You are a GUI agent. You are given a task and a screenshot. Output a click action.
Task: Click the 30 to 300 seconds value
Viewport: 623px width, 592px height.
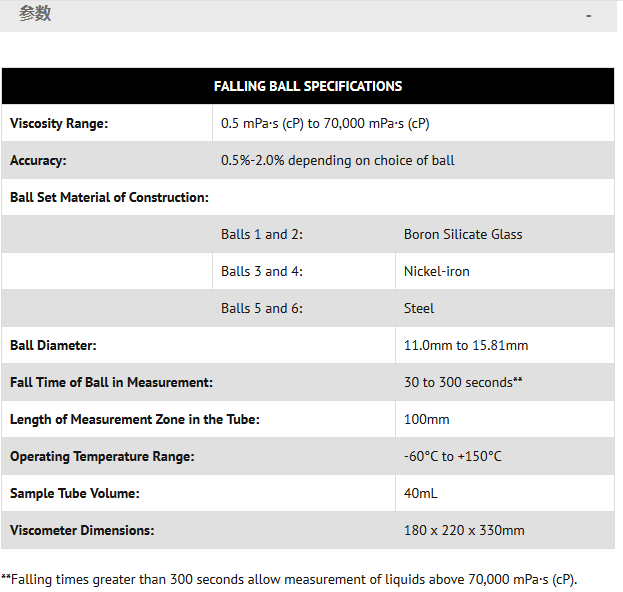[463, 382]
